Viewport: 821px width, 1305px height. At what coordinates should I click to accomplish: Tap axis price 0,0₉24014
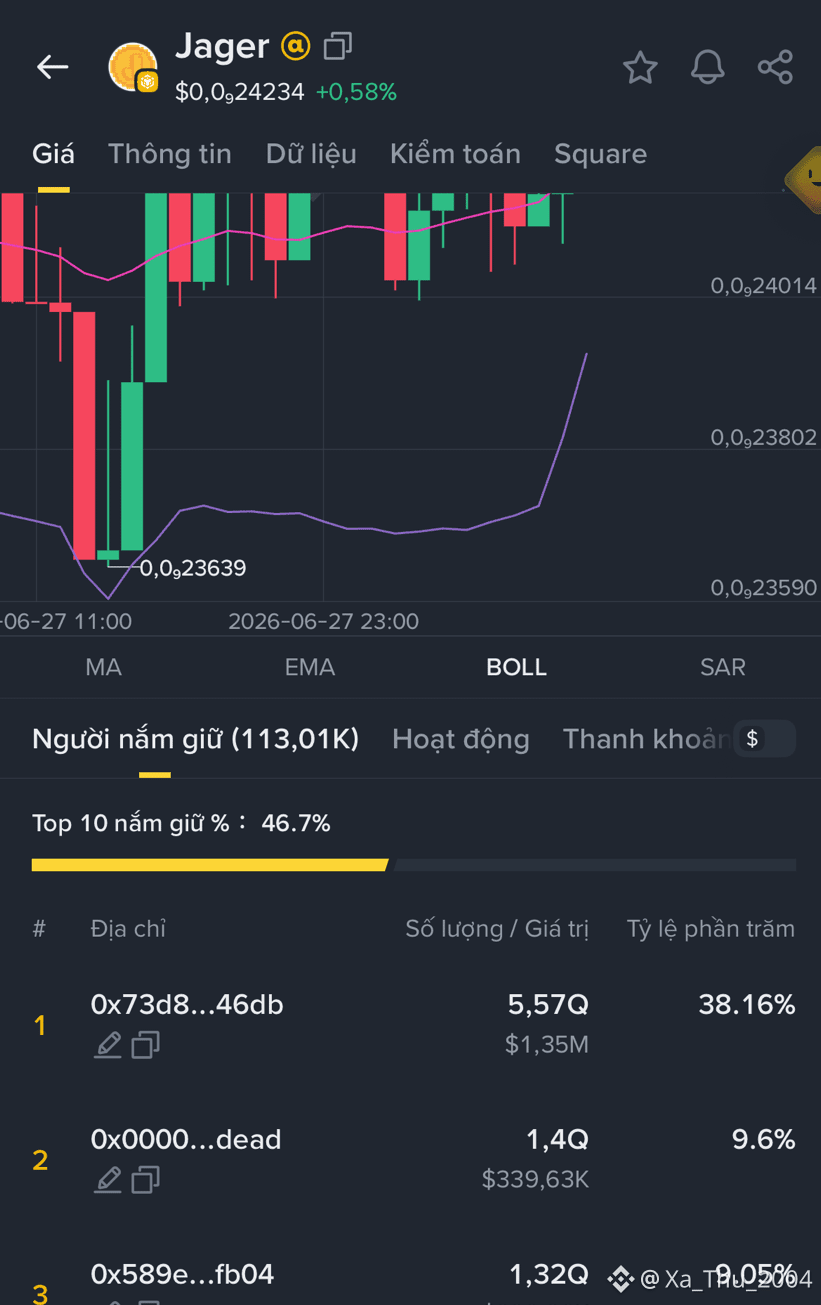coord(764,286)
